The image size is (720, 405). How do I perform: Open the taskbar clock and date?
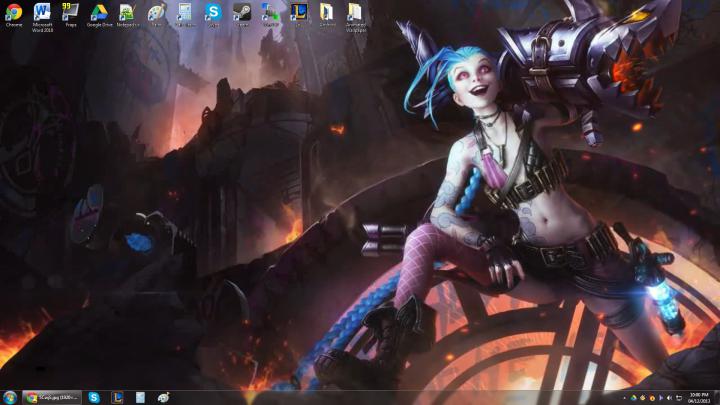(x=699, y=398)
